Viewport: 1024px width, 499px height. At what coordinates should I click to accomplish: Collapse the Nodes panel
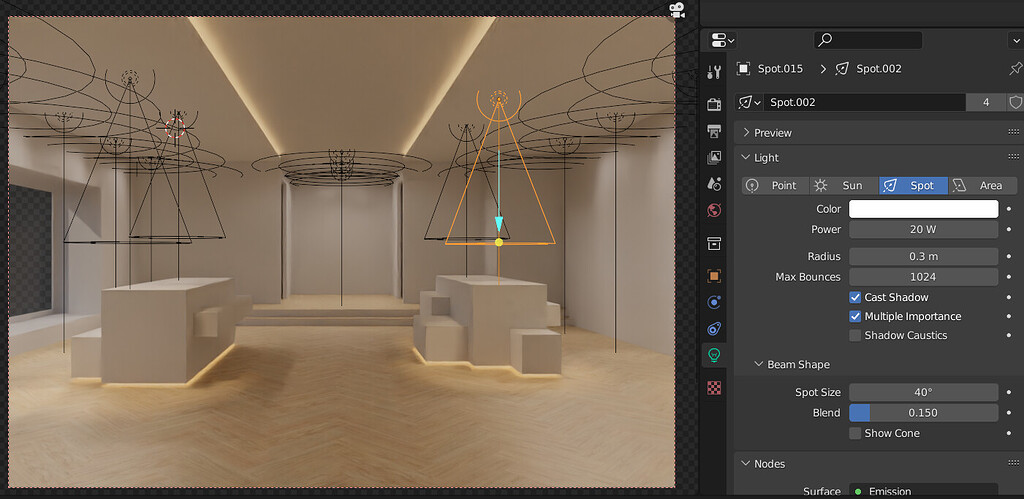(746, 464)
